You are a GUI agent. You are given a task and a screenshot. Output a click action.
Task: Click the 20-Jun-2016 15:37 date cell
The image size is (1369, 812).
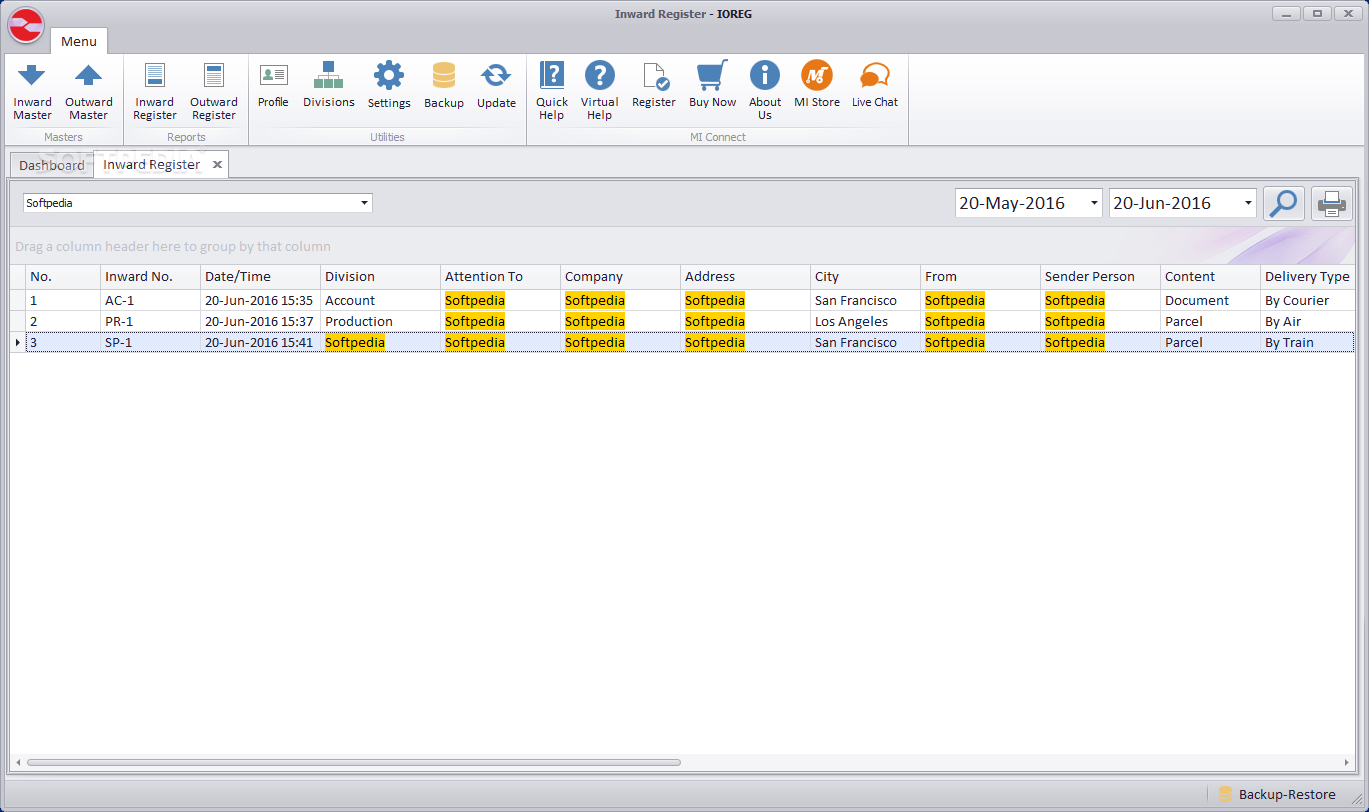click(x=260, y=322)
